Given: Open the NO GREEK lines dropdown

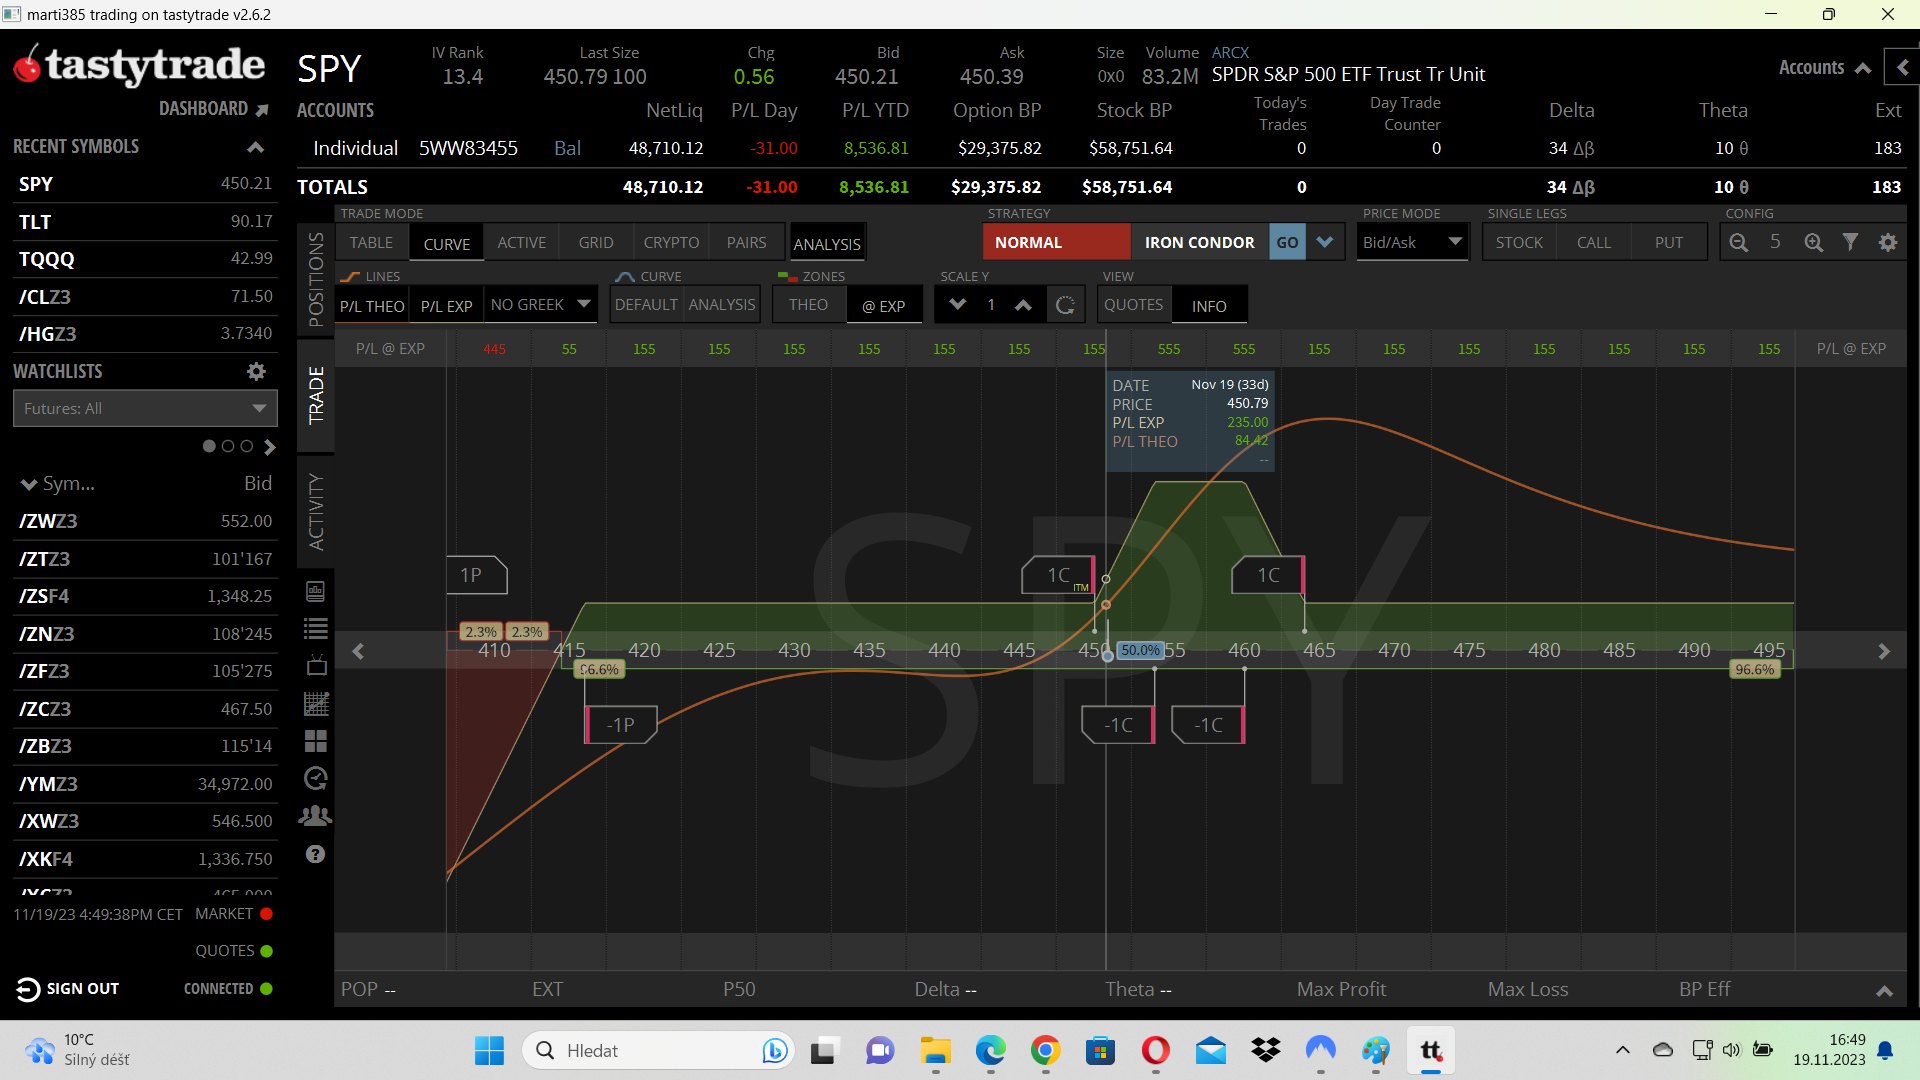Looking at the screenshot, I should tap(541, 305).
